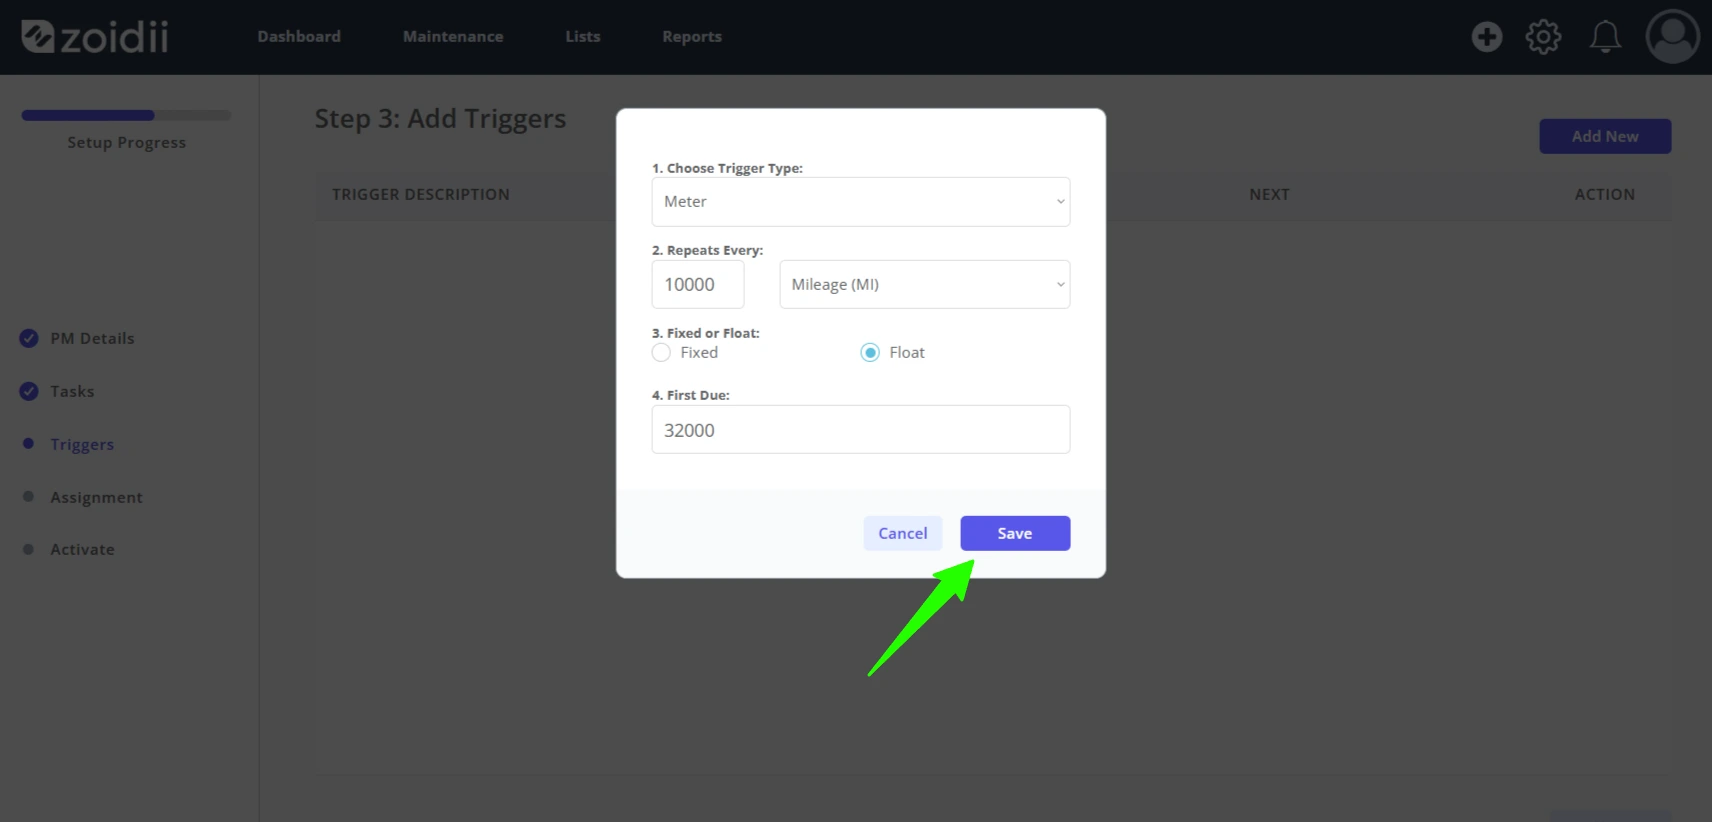Open the Lists menu
1712x822 pixels.
[583, 37]
